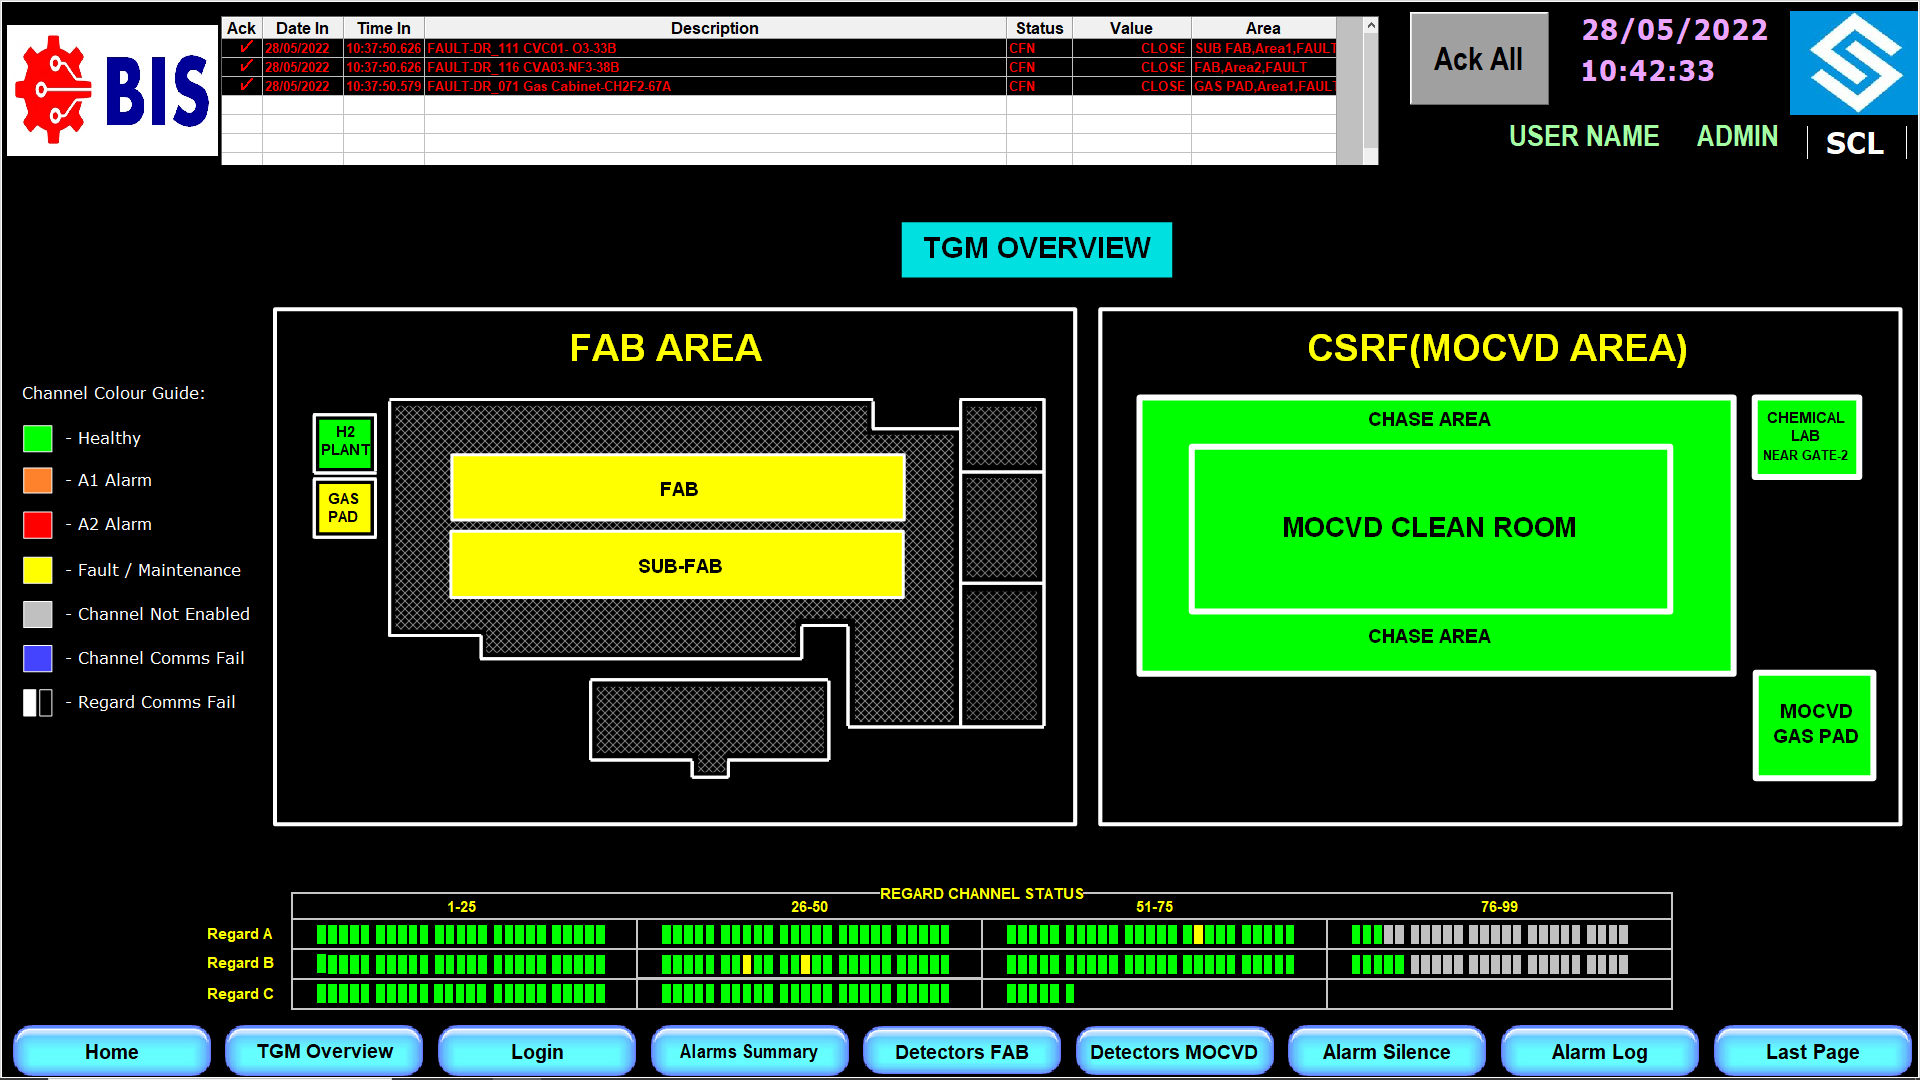Go to Detectors MOCVD page

click(x=1174, y=1052)
